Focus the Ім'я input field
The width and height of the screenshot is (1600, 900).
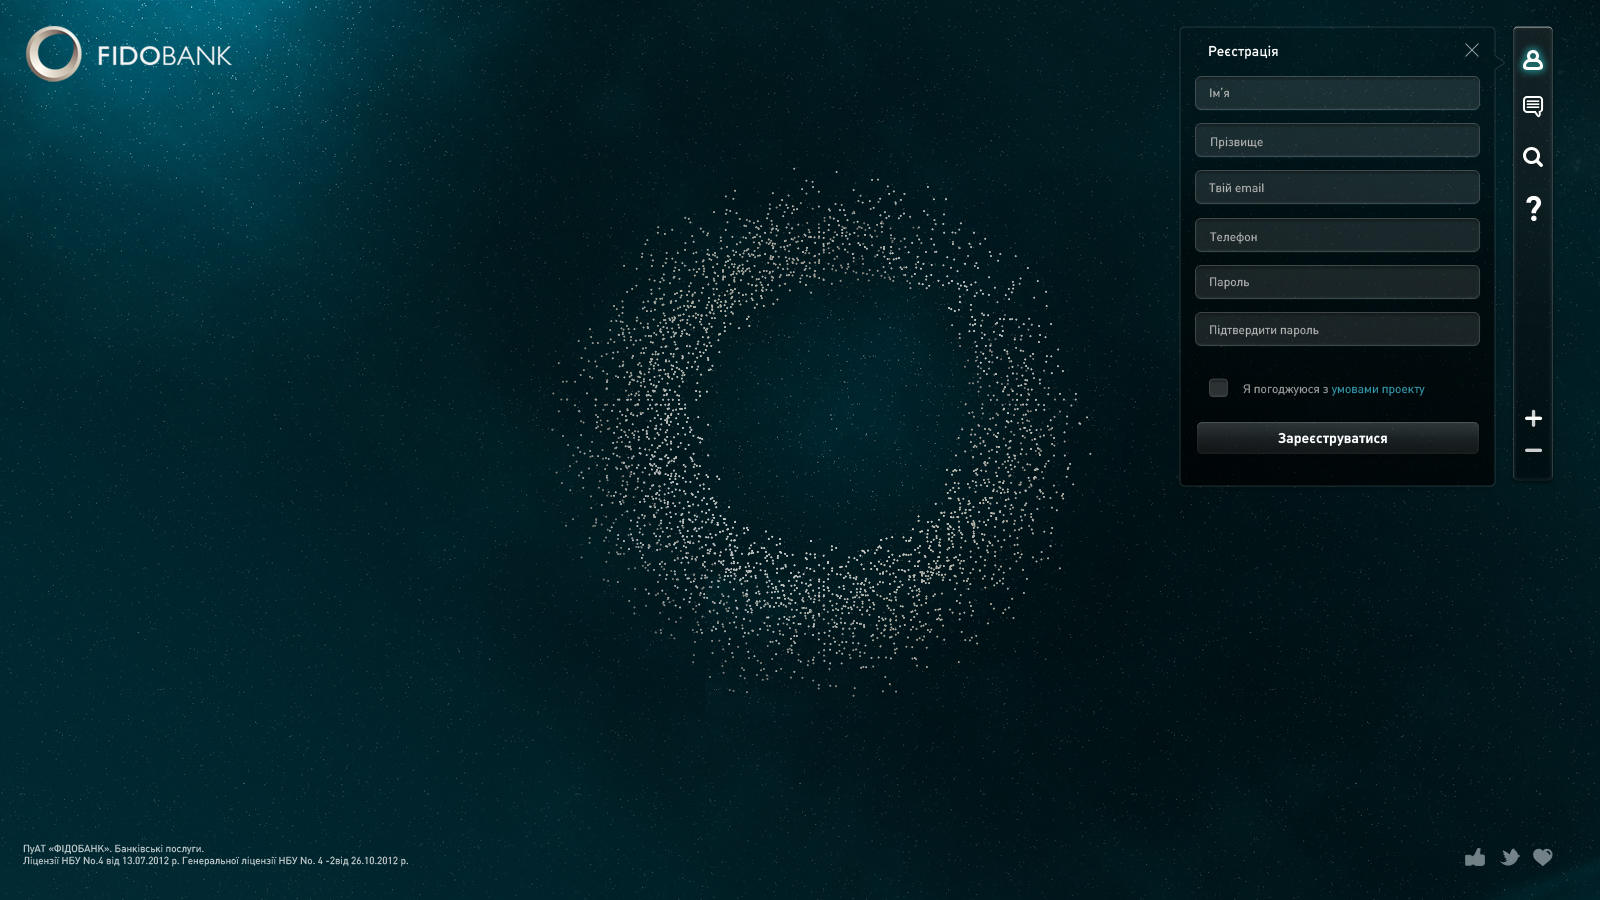click(1337, 93)
